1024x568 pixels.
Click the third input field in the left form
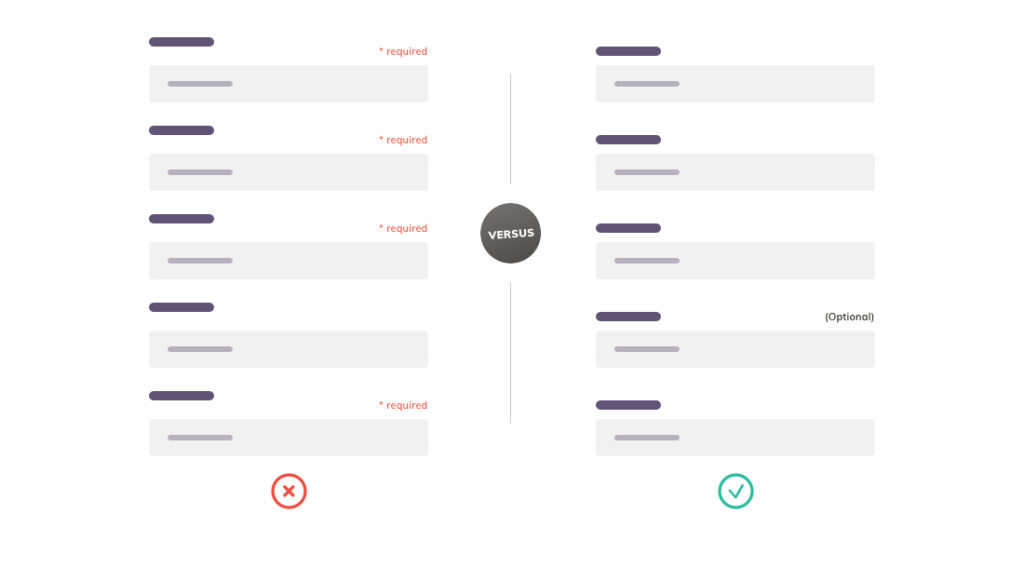288,260
